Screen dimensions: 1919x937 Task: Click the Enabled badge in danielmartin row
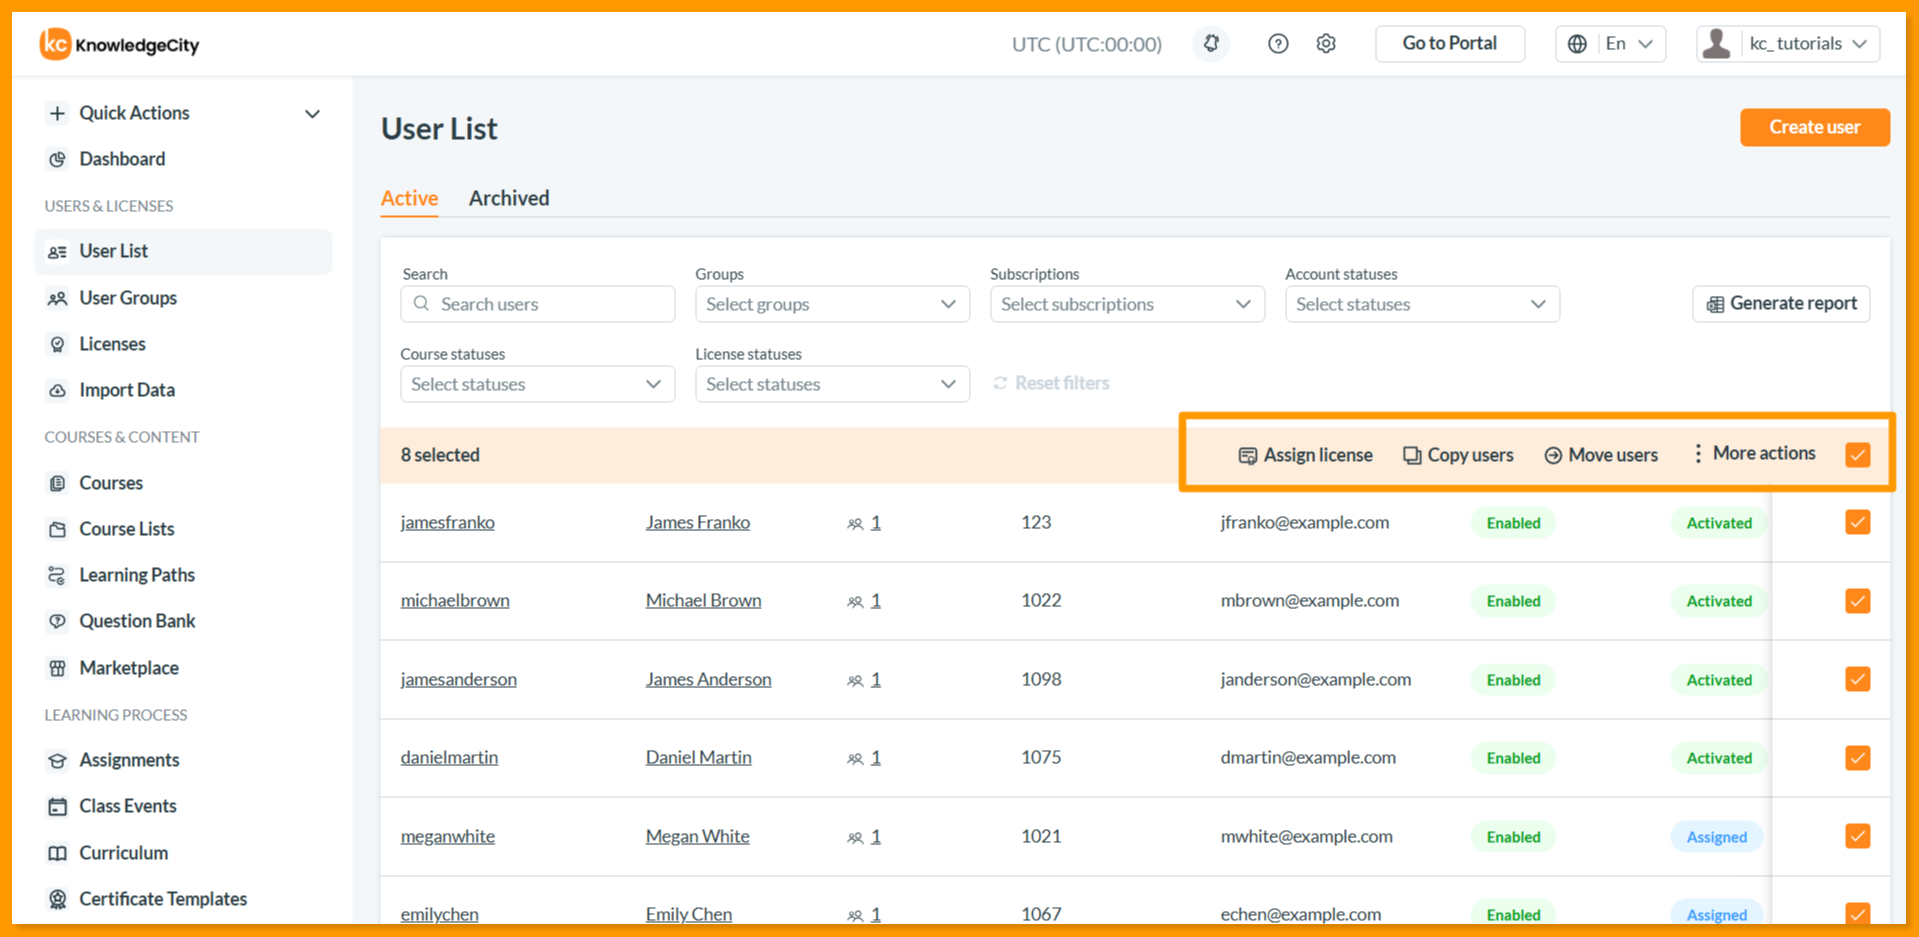(1513, 758)
